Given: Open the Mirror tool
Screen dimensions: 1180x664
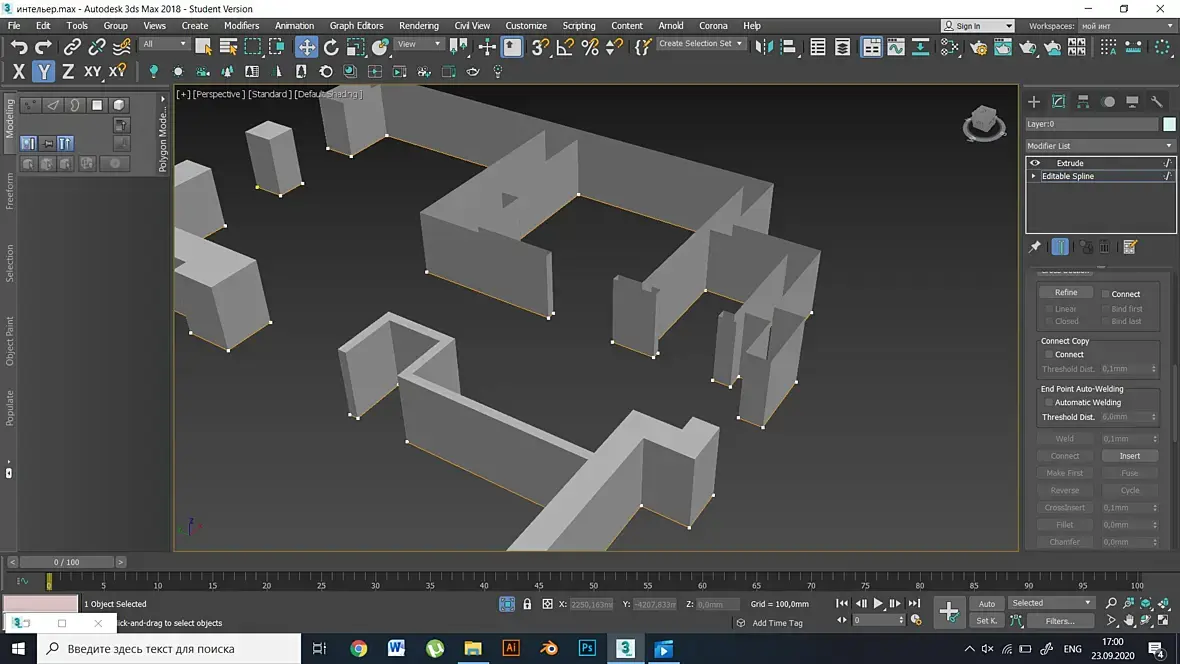Looking at the screenshot, I should (x=764, y=47).
